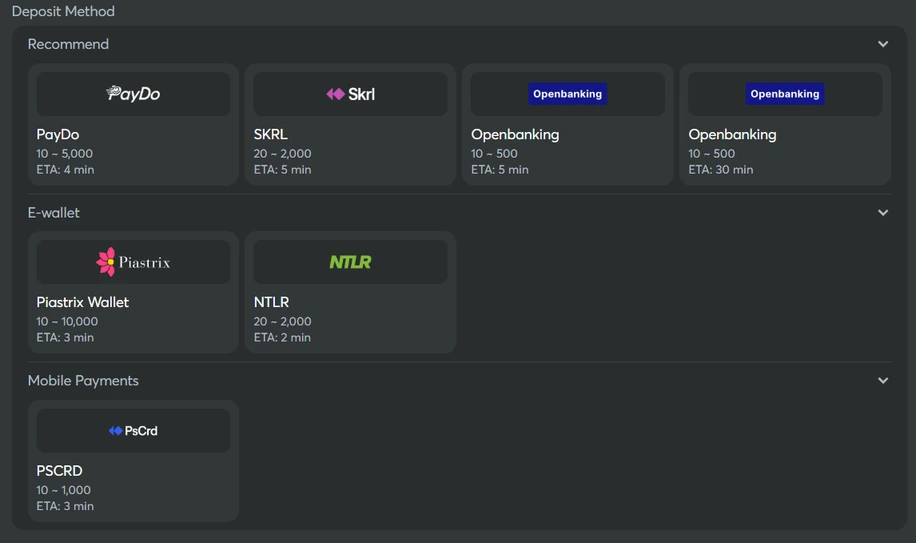
Task: Select the PsCrd logo icon
Action: (x=133, y=431)
